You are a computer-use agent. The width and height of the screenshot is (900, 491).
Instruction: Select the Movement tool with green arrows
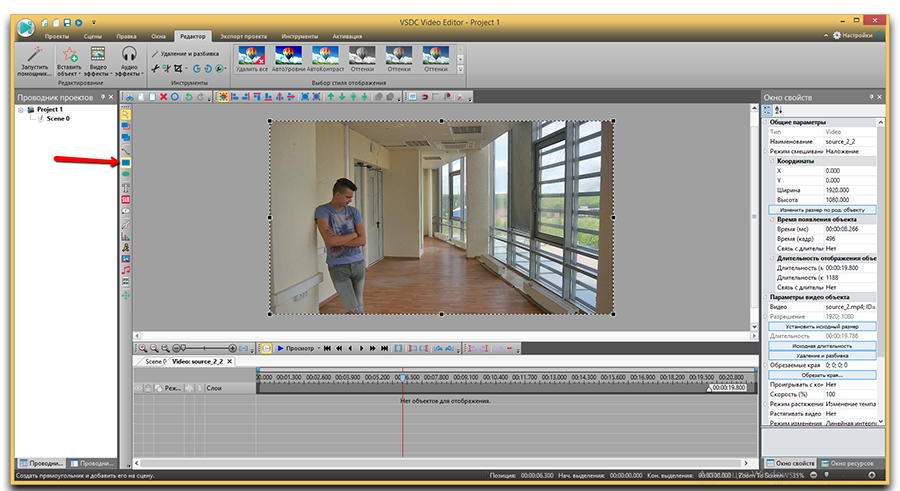126,295
